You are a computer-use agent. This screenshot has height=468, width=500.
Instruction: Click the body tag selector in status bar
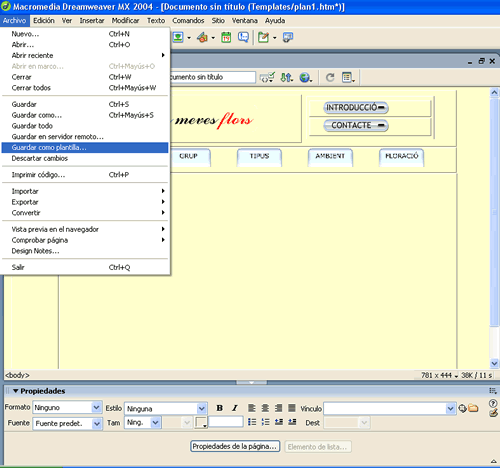(17, 375)
